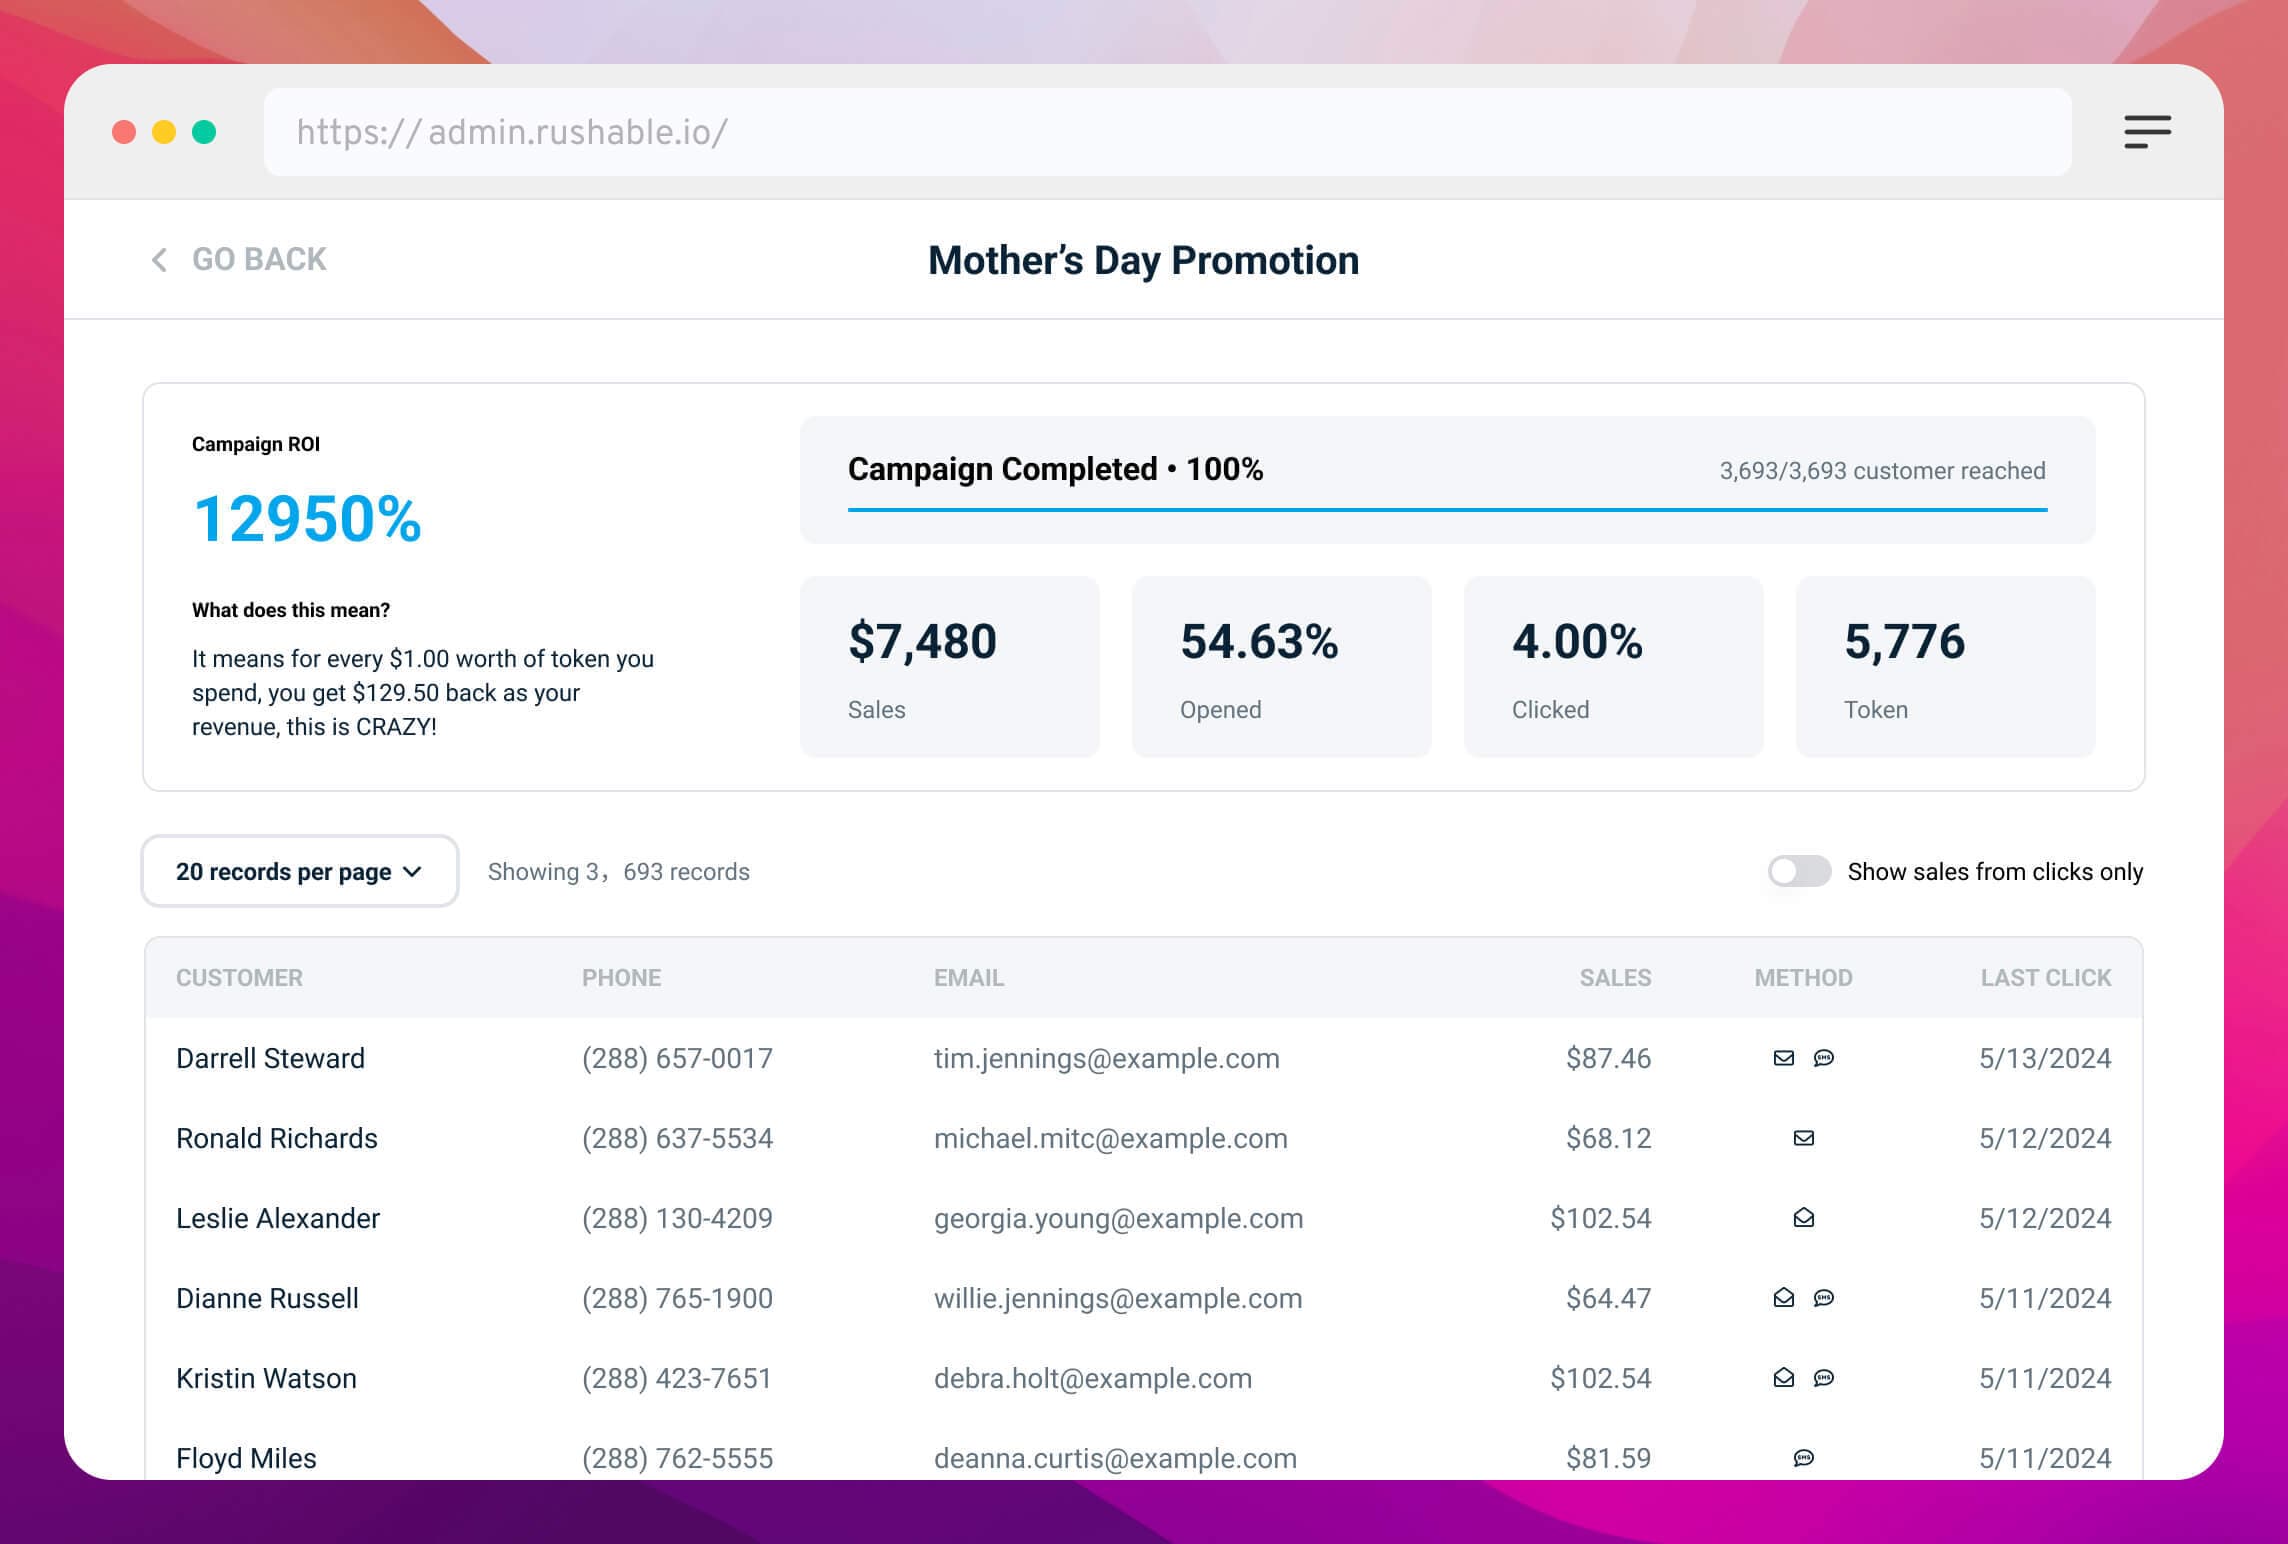Click the opened email icon for Leslie Alexander

pos(1804,1218)
